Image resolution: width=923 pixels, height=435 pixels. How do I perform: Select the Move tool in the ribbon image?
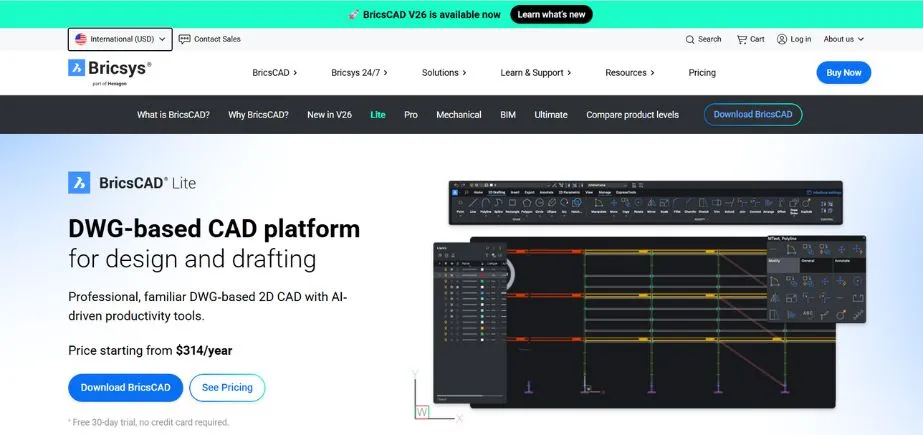613,205
